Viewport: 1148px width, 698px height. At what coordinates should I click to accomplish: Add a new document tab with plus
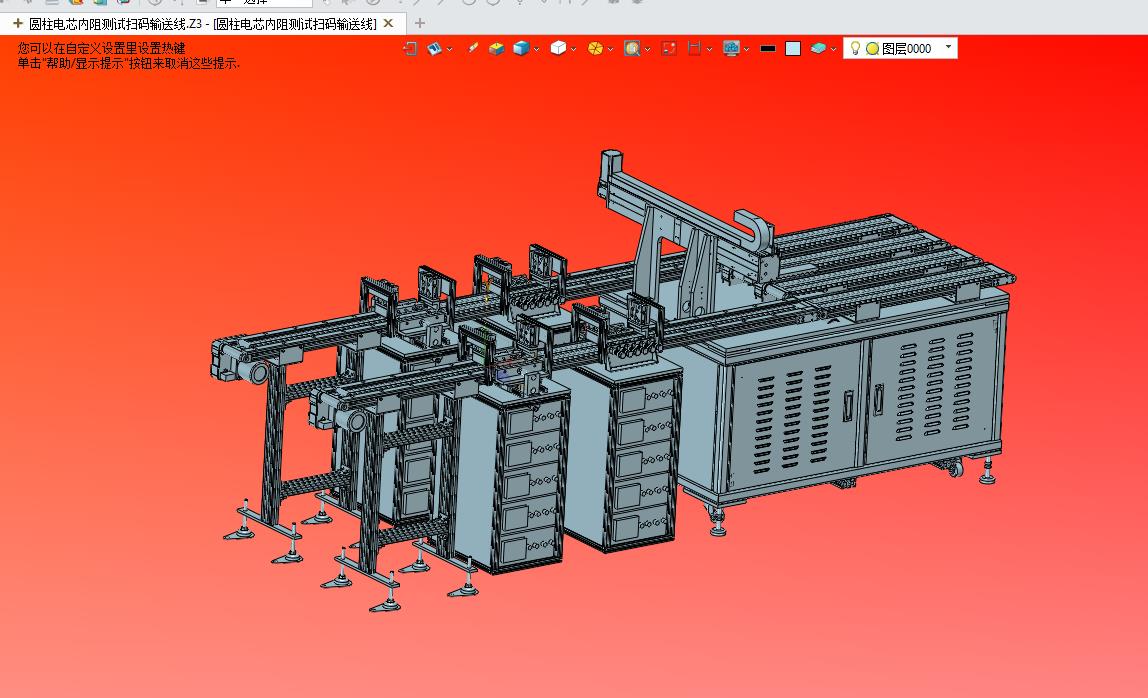(x=420, y=23)
